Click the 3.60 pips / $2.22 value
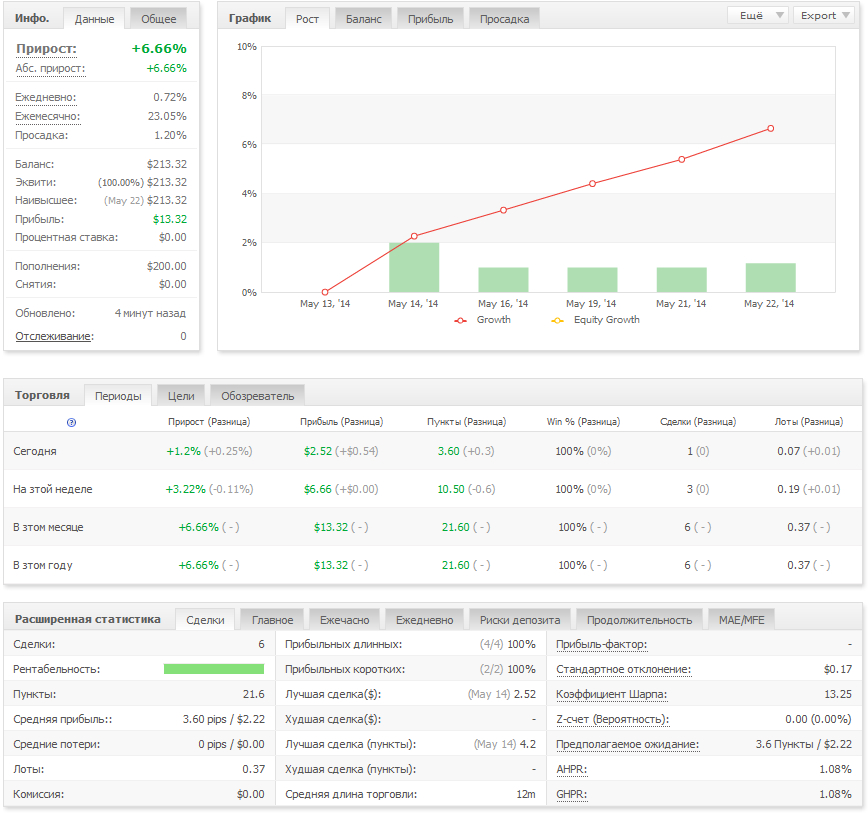 click(x=224, y=719)
